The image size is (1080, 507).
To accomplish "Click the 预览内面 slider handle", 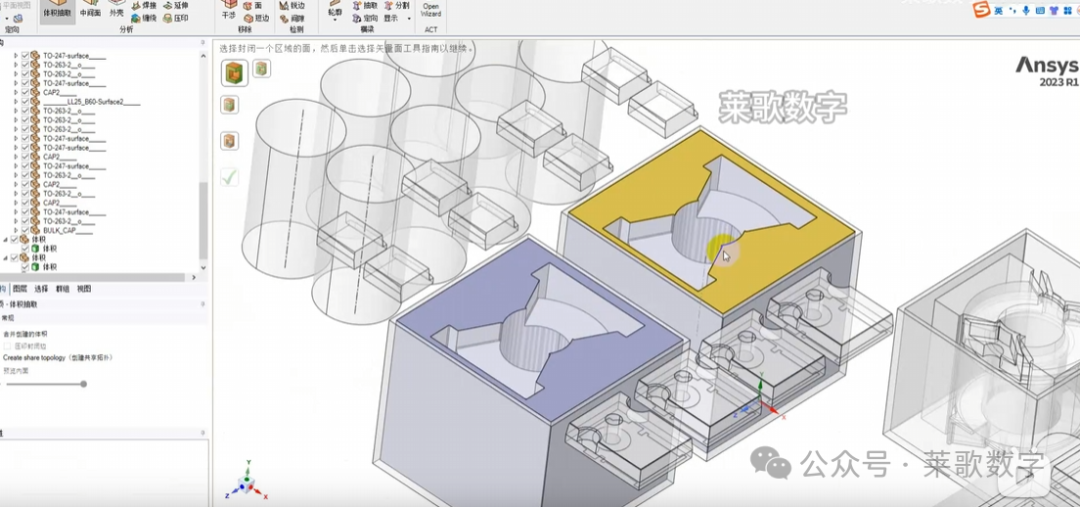I will click(x=83, y=384).
